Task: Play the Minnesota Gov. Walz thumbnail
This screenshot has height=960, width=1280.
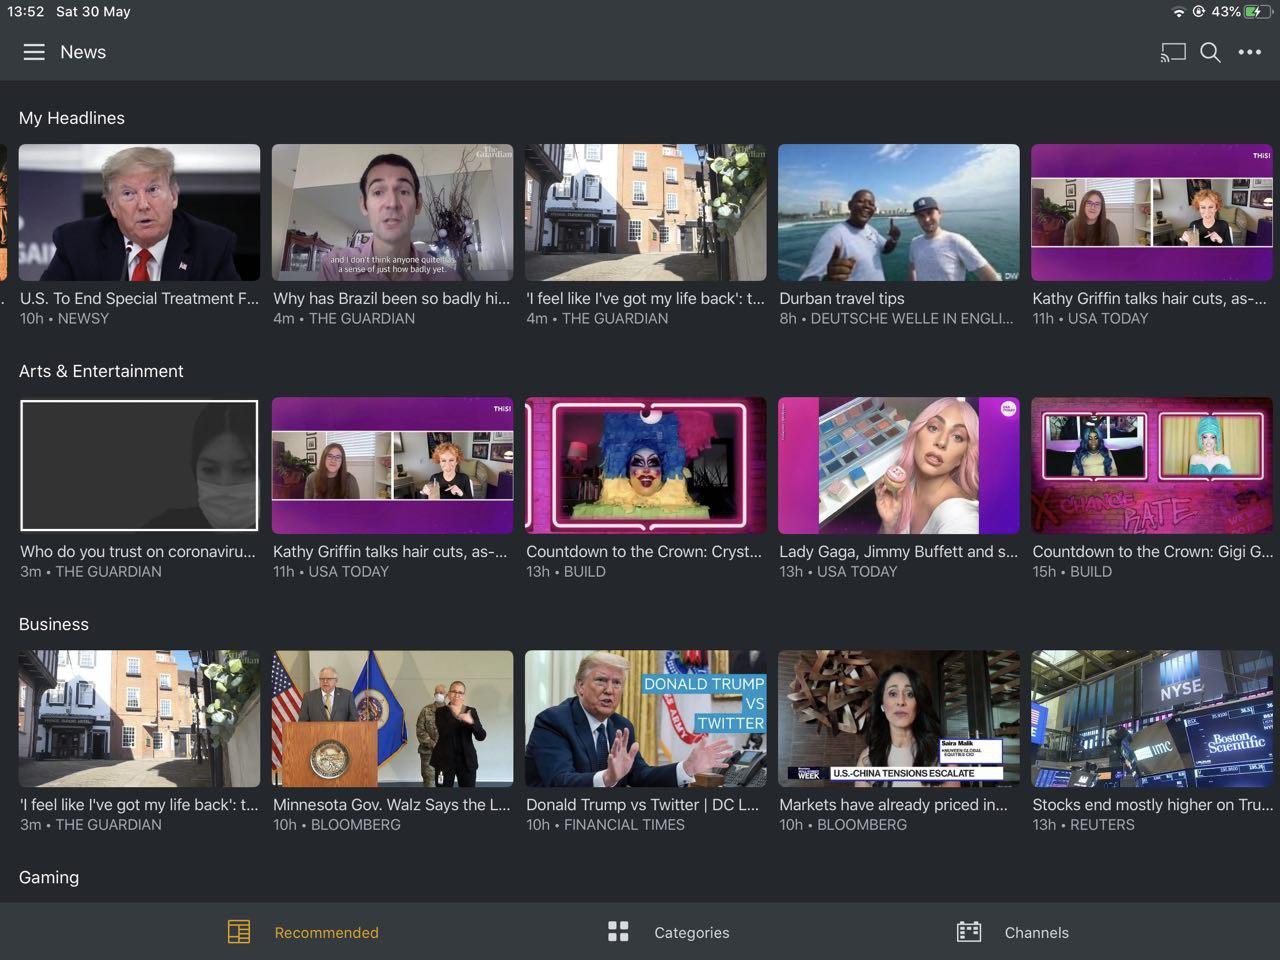Action: 393,718
